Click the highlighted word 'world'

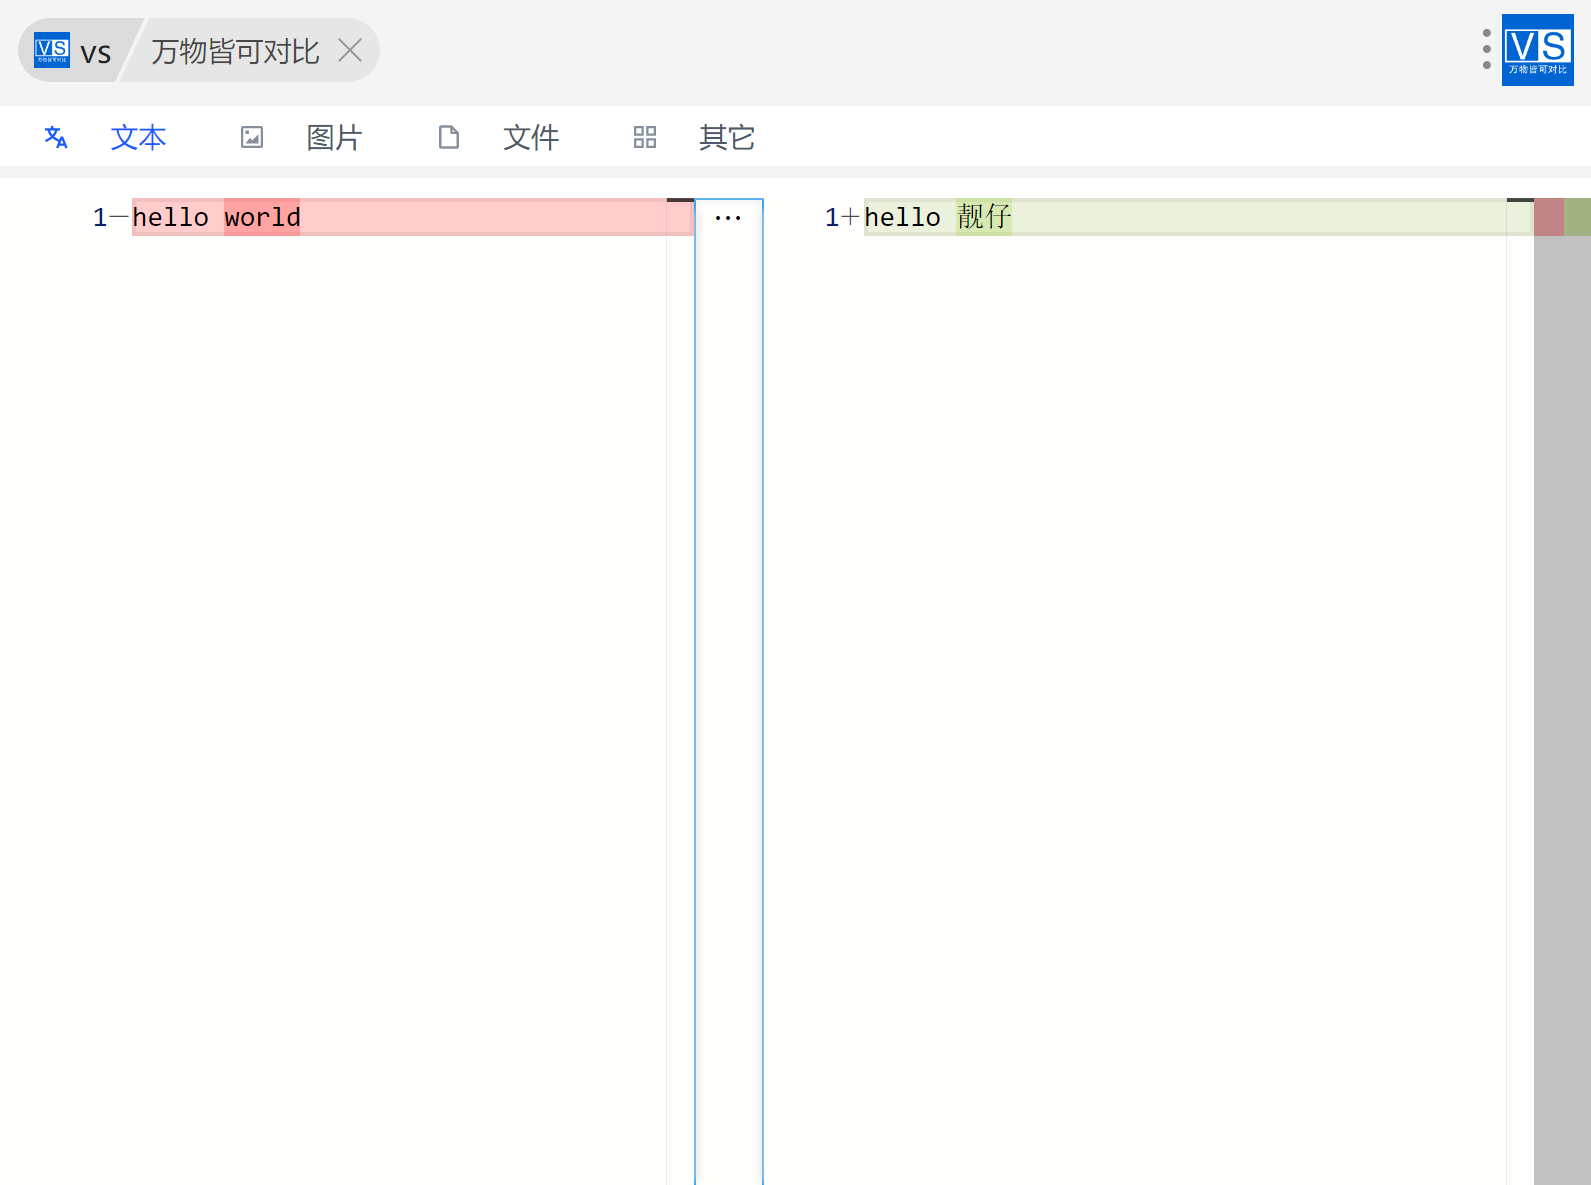coord(262,217)
